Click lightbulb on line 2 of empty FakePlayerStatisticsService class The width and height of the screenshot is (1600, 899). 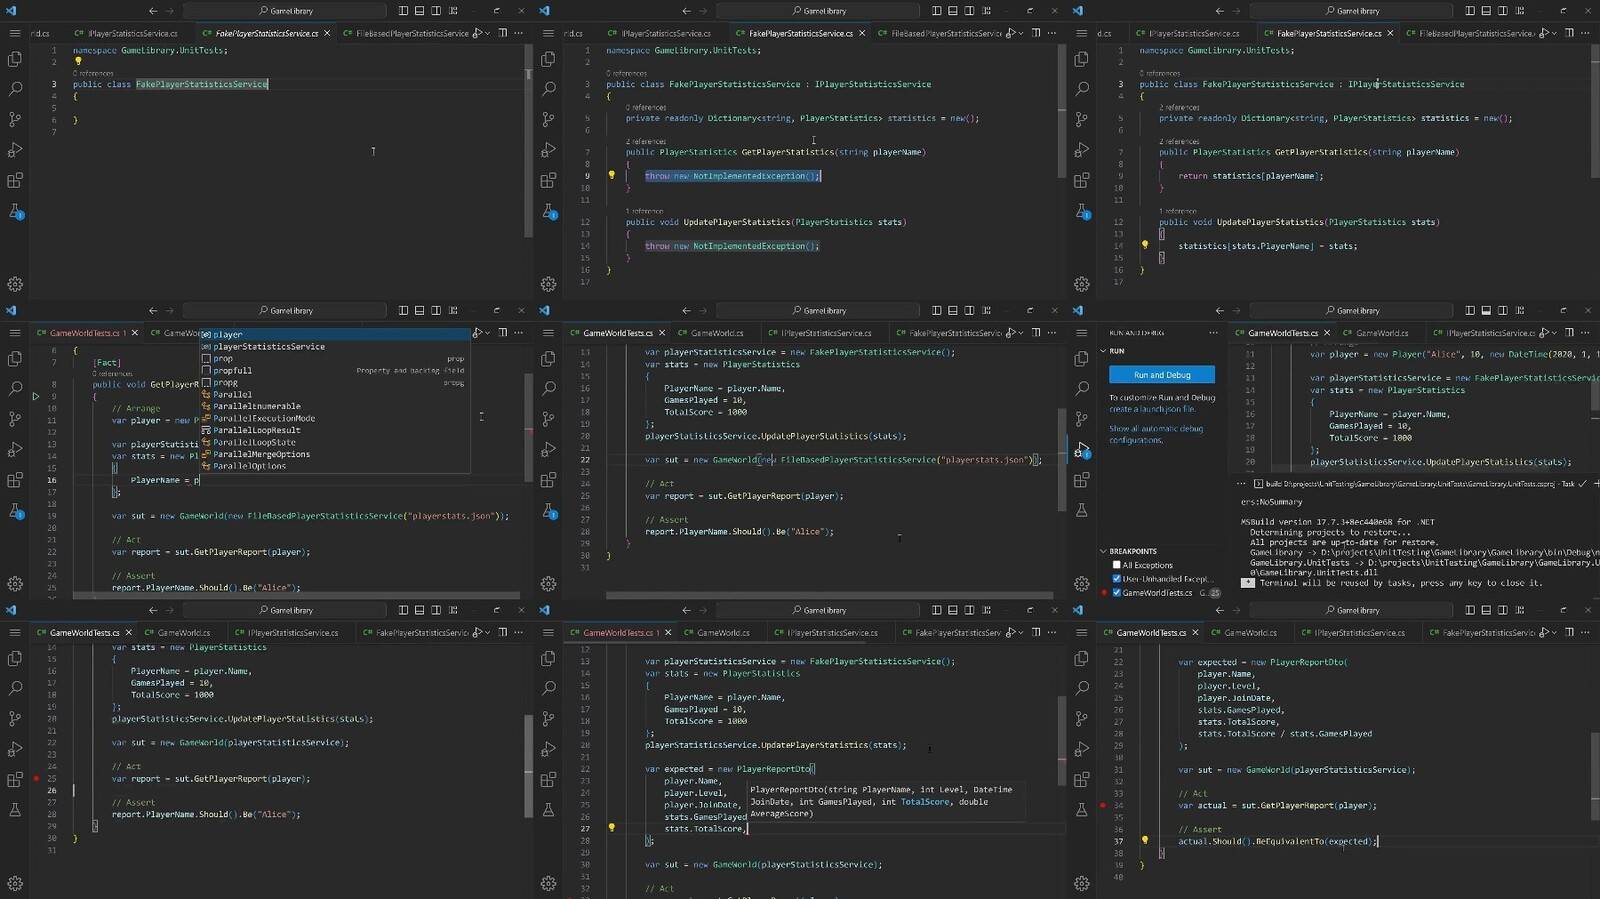click(78, 61)
